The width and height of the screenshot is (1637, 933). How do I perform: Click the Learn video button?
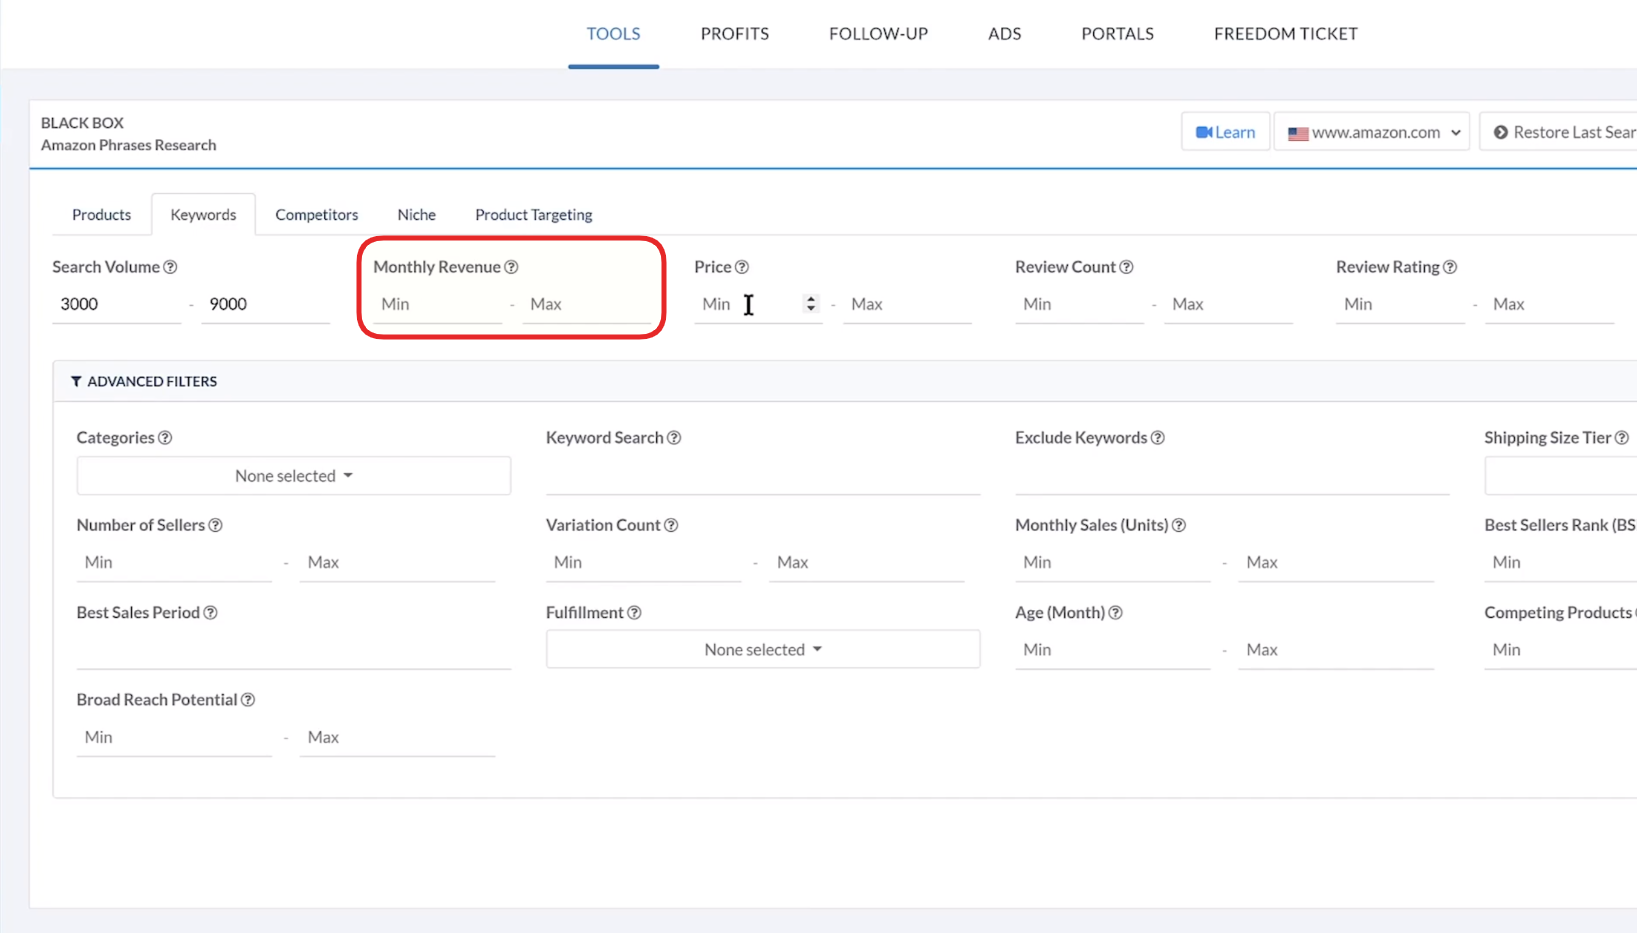click(1225, 132)
